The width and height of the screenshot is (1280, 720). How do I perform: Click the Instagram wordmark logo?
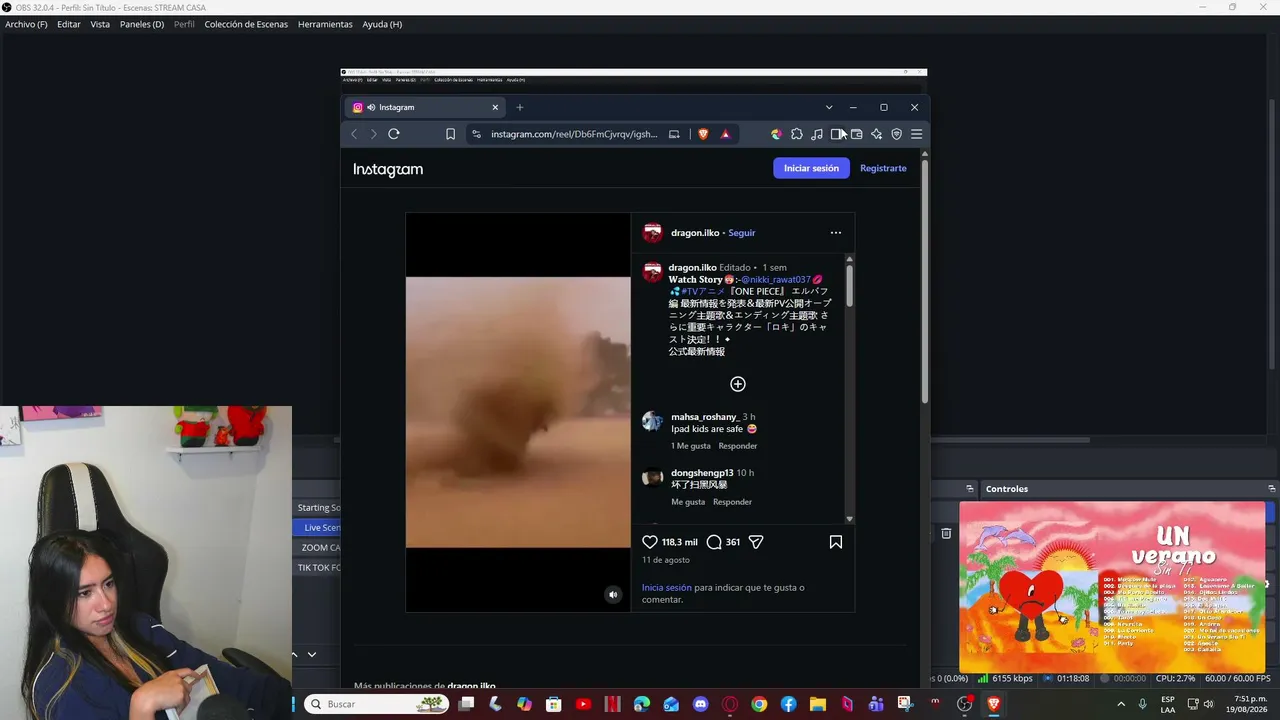click(x=388, y=169)
